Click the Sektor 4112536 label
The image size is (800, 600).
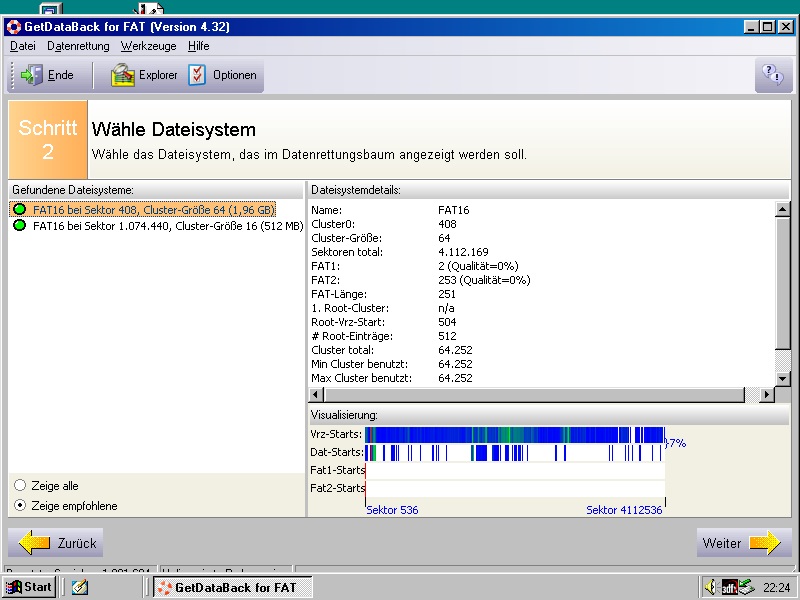pyautogui.click(x=624, y=510)
